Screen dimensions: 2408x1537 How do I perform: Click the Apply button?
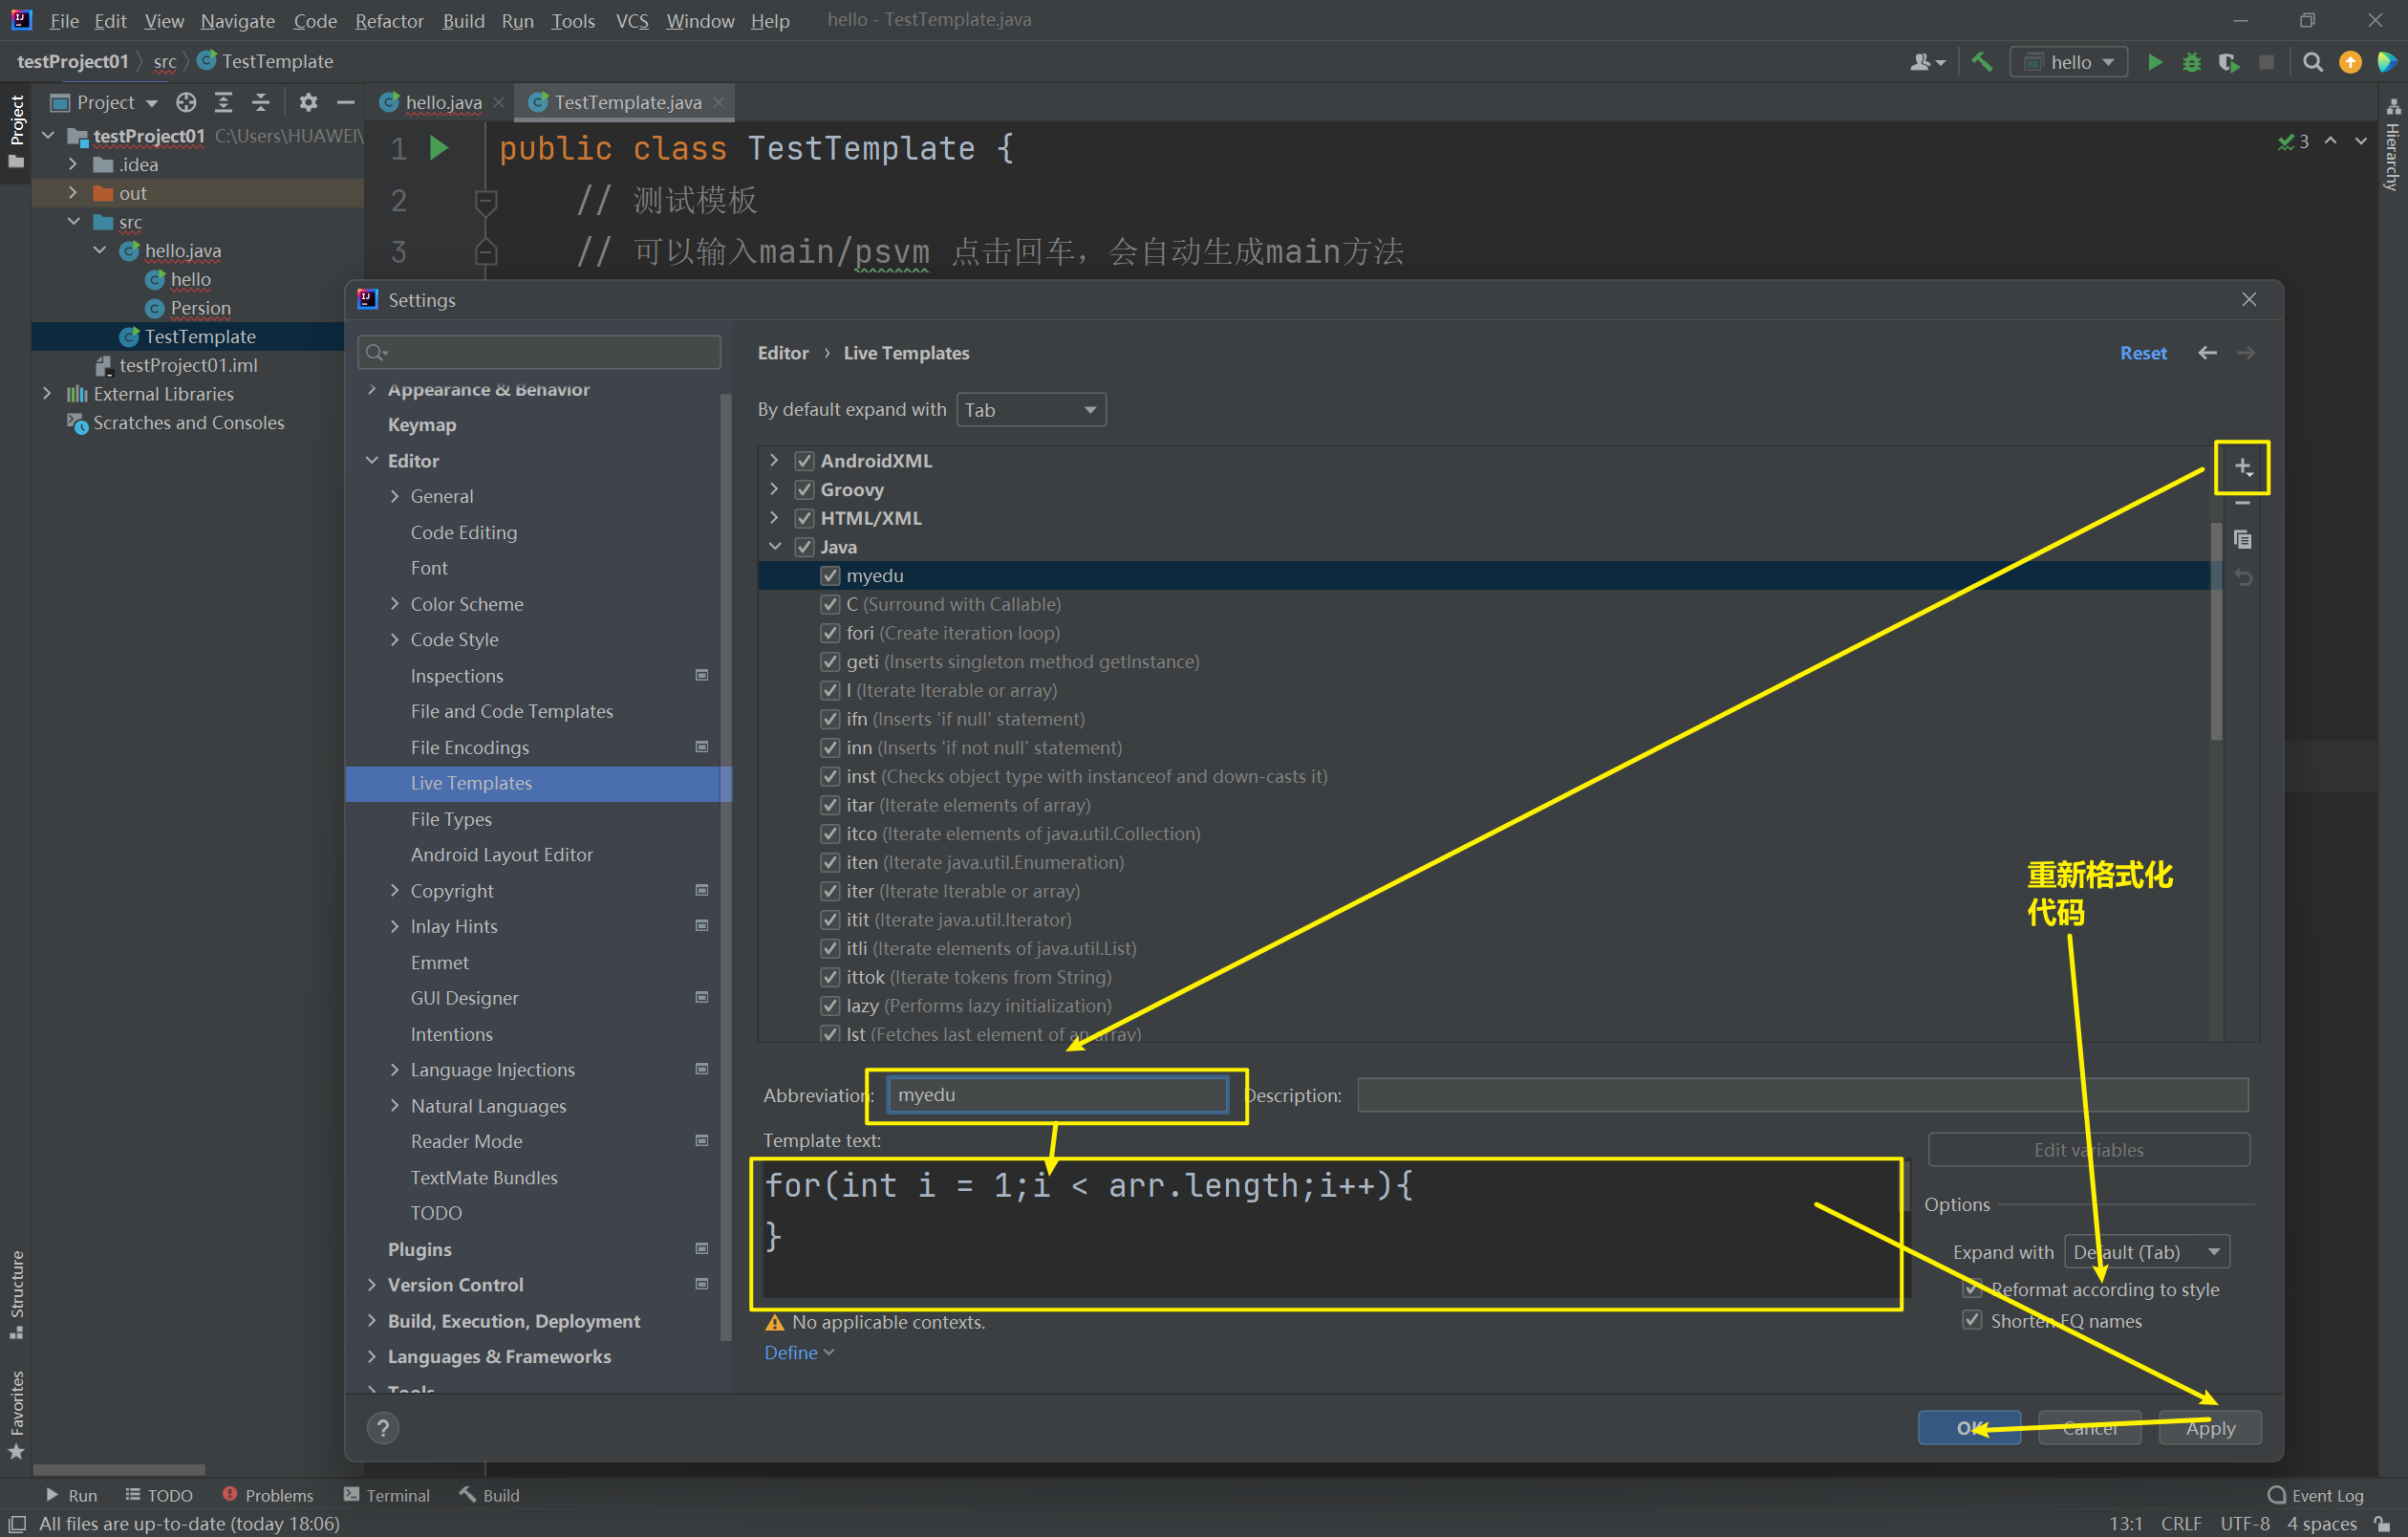[x=2209, y=1428]
